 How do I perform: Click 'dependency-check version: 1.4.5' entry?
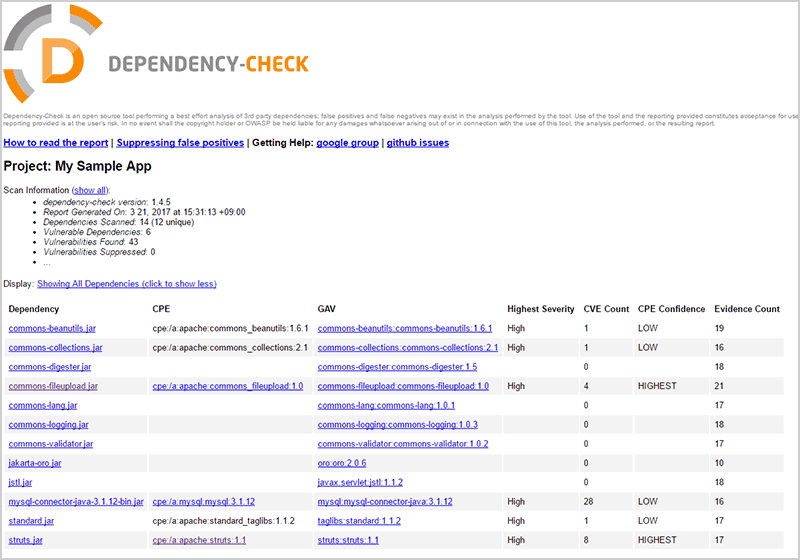(107, 202)
